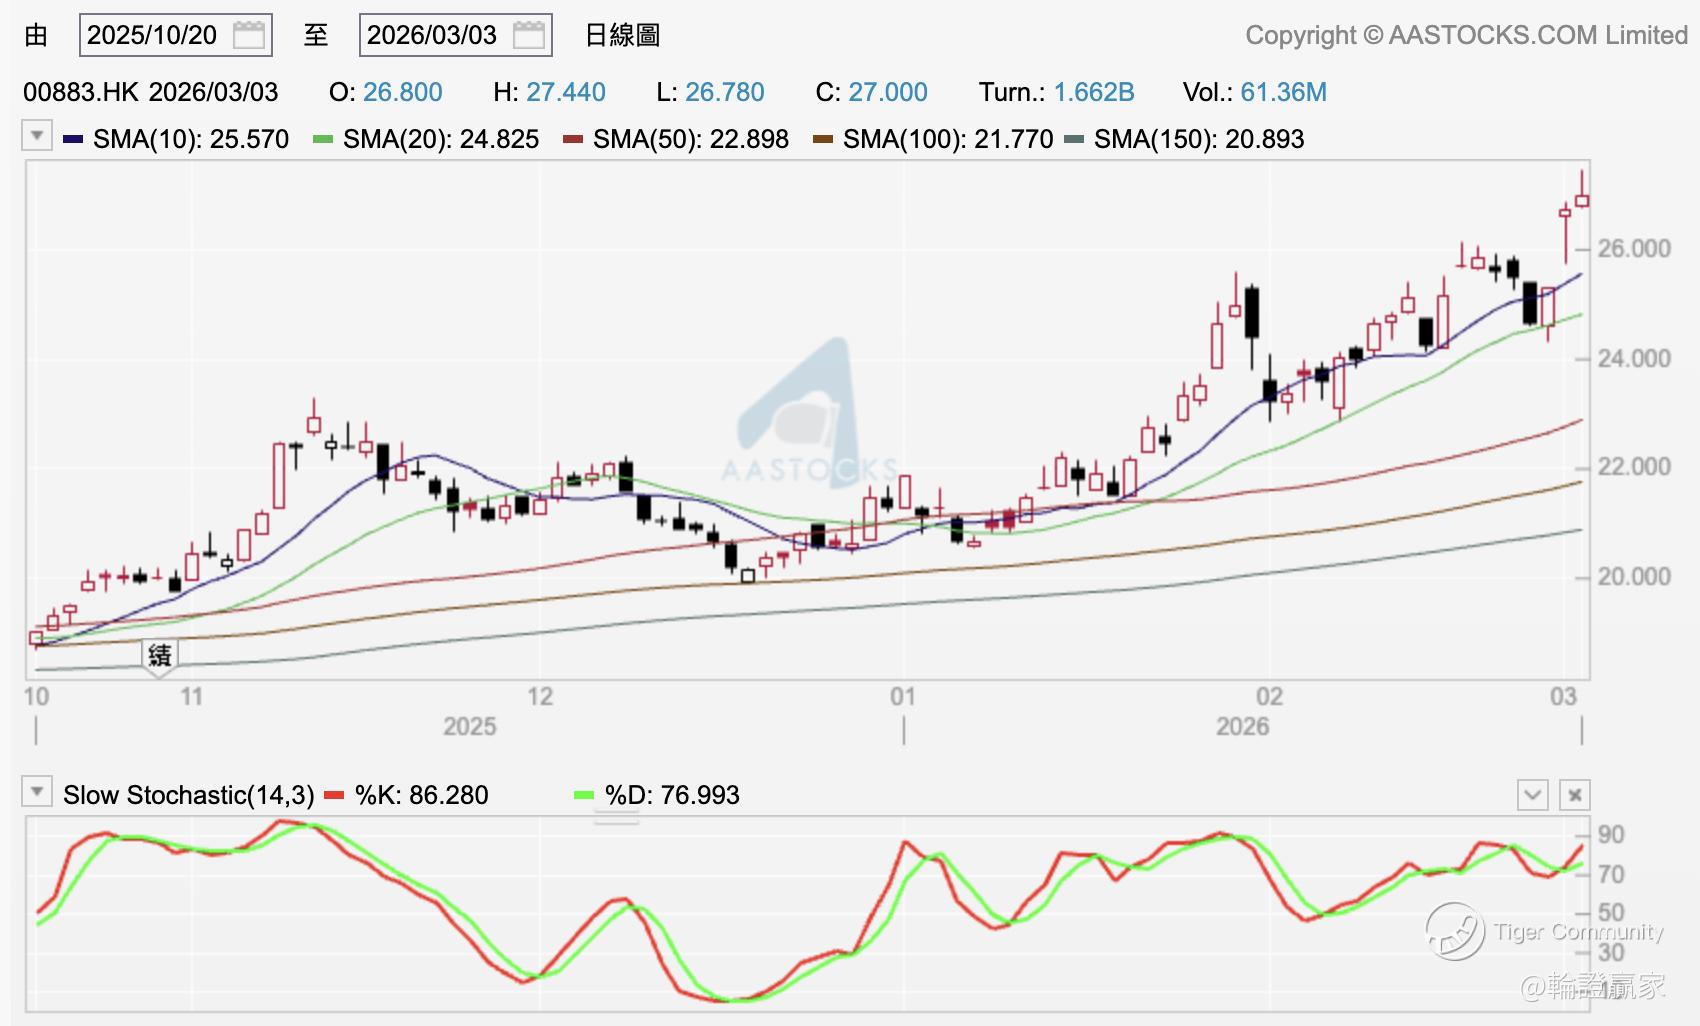Click the high price 27.440
This screenshot has width=1700, height=1026.
coord(566,92)
